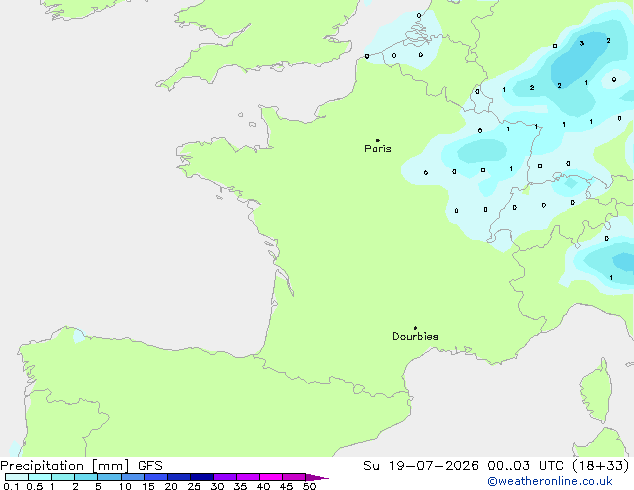Click the purple arrow end of the legend
634x490 pixels.
317,477
